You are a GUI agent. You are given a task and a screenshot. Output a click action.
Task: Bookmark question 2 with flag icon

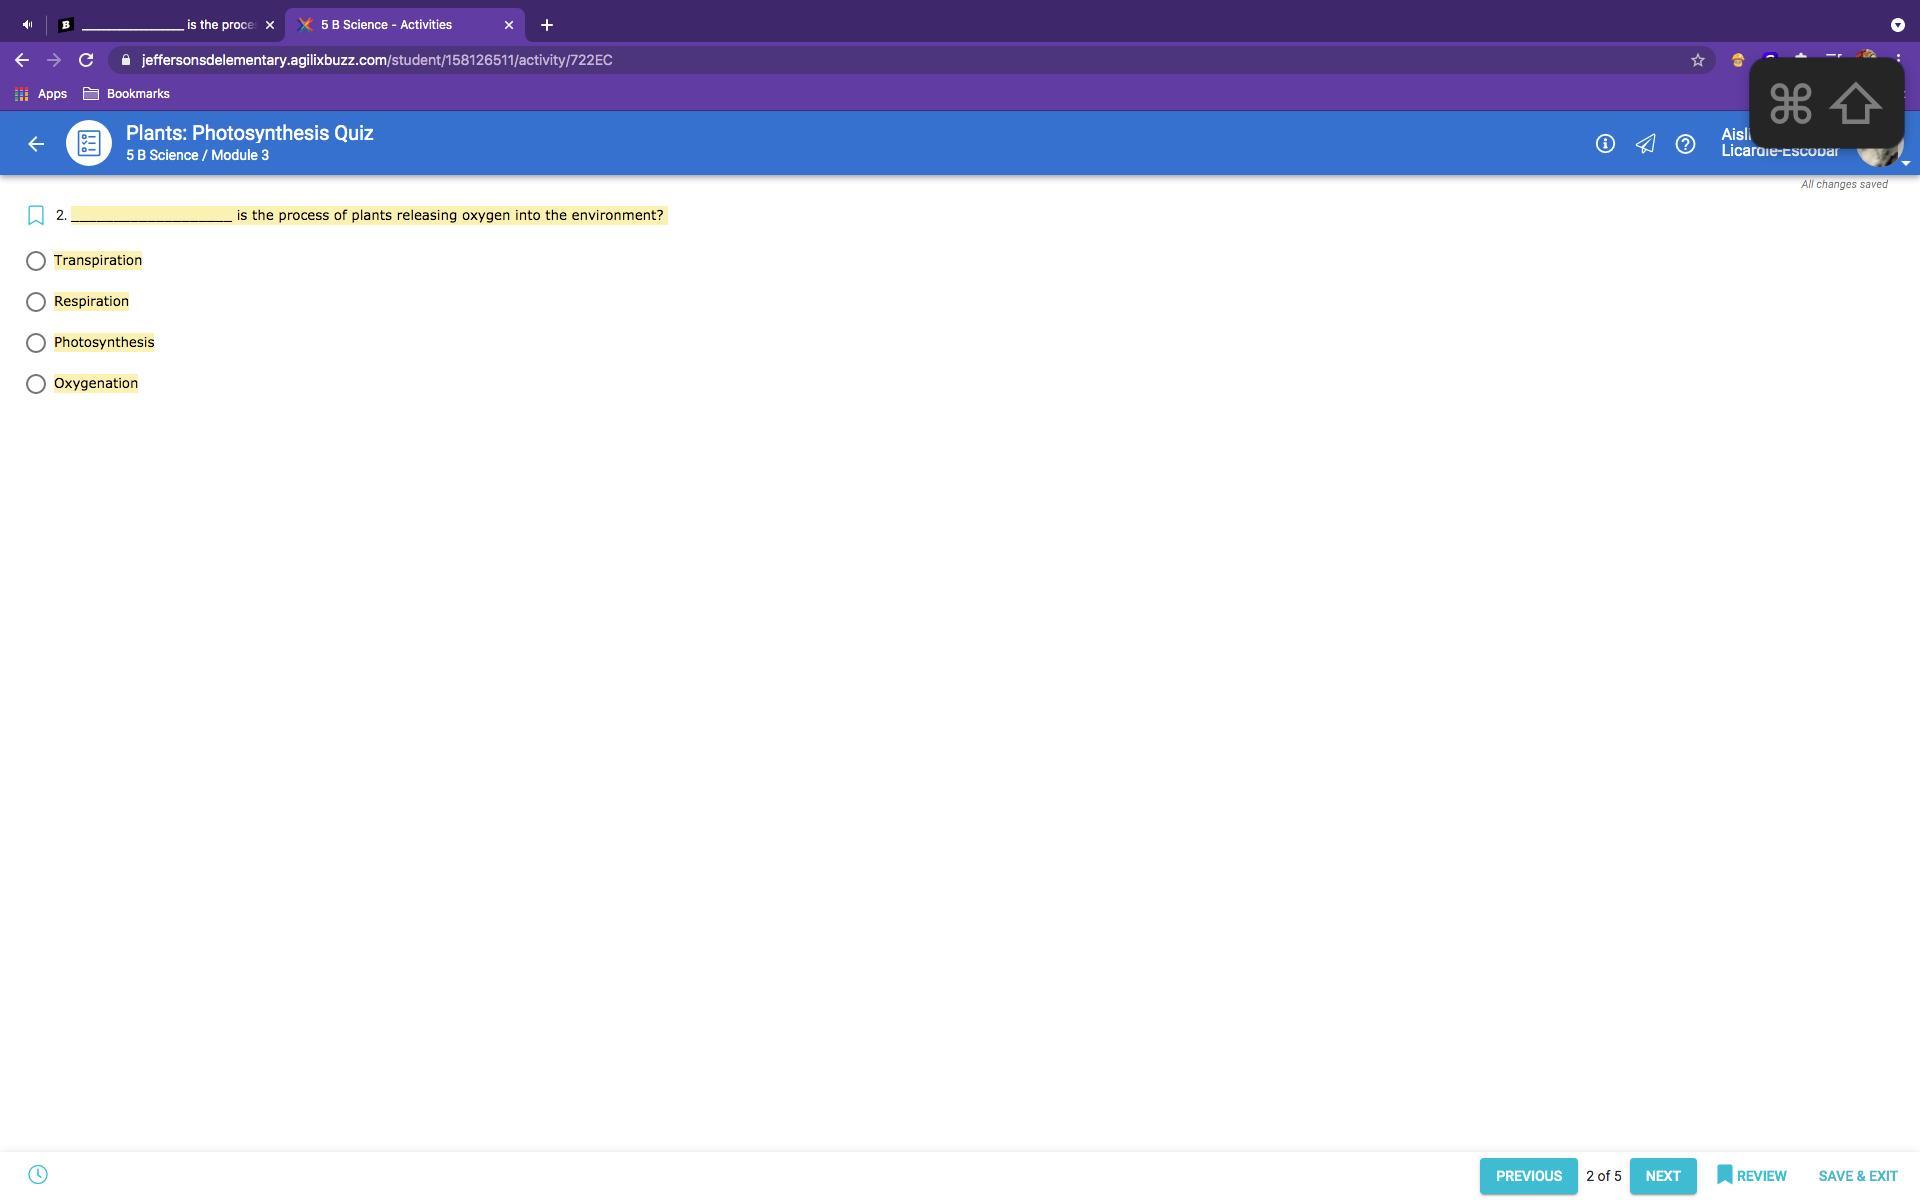tap(36, 215)
